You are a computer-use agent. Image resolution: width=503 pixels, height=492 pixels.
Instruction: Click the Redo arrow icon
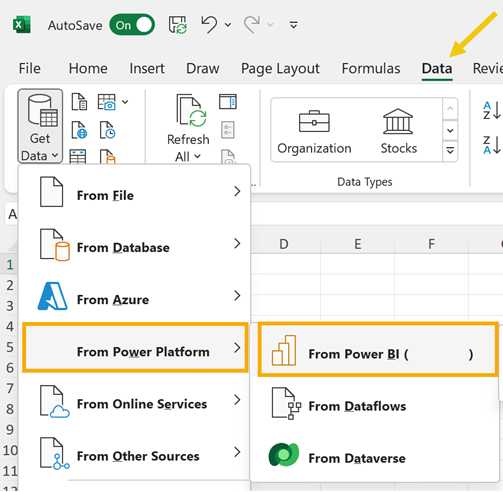click(x=252, y=25)
